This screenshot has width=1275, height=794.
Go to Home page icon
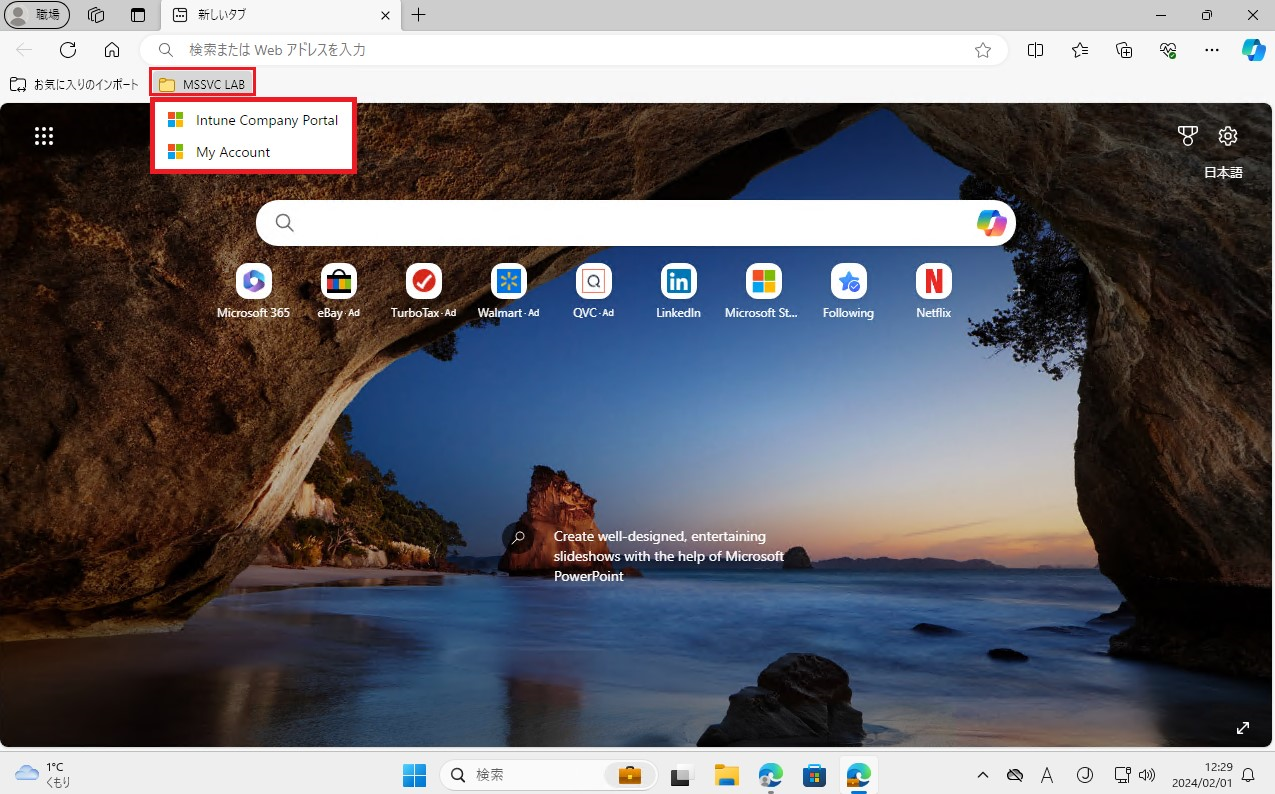[112, 50]
